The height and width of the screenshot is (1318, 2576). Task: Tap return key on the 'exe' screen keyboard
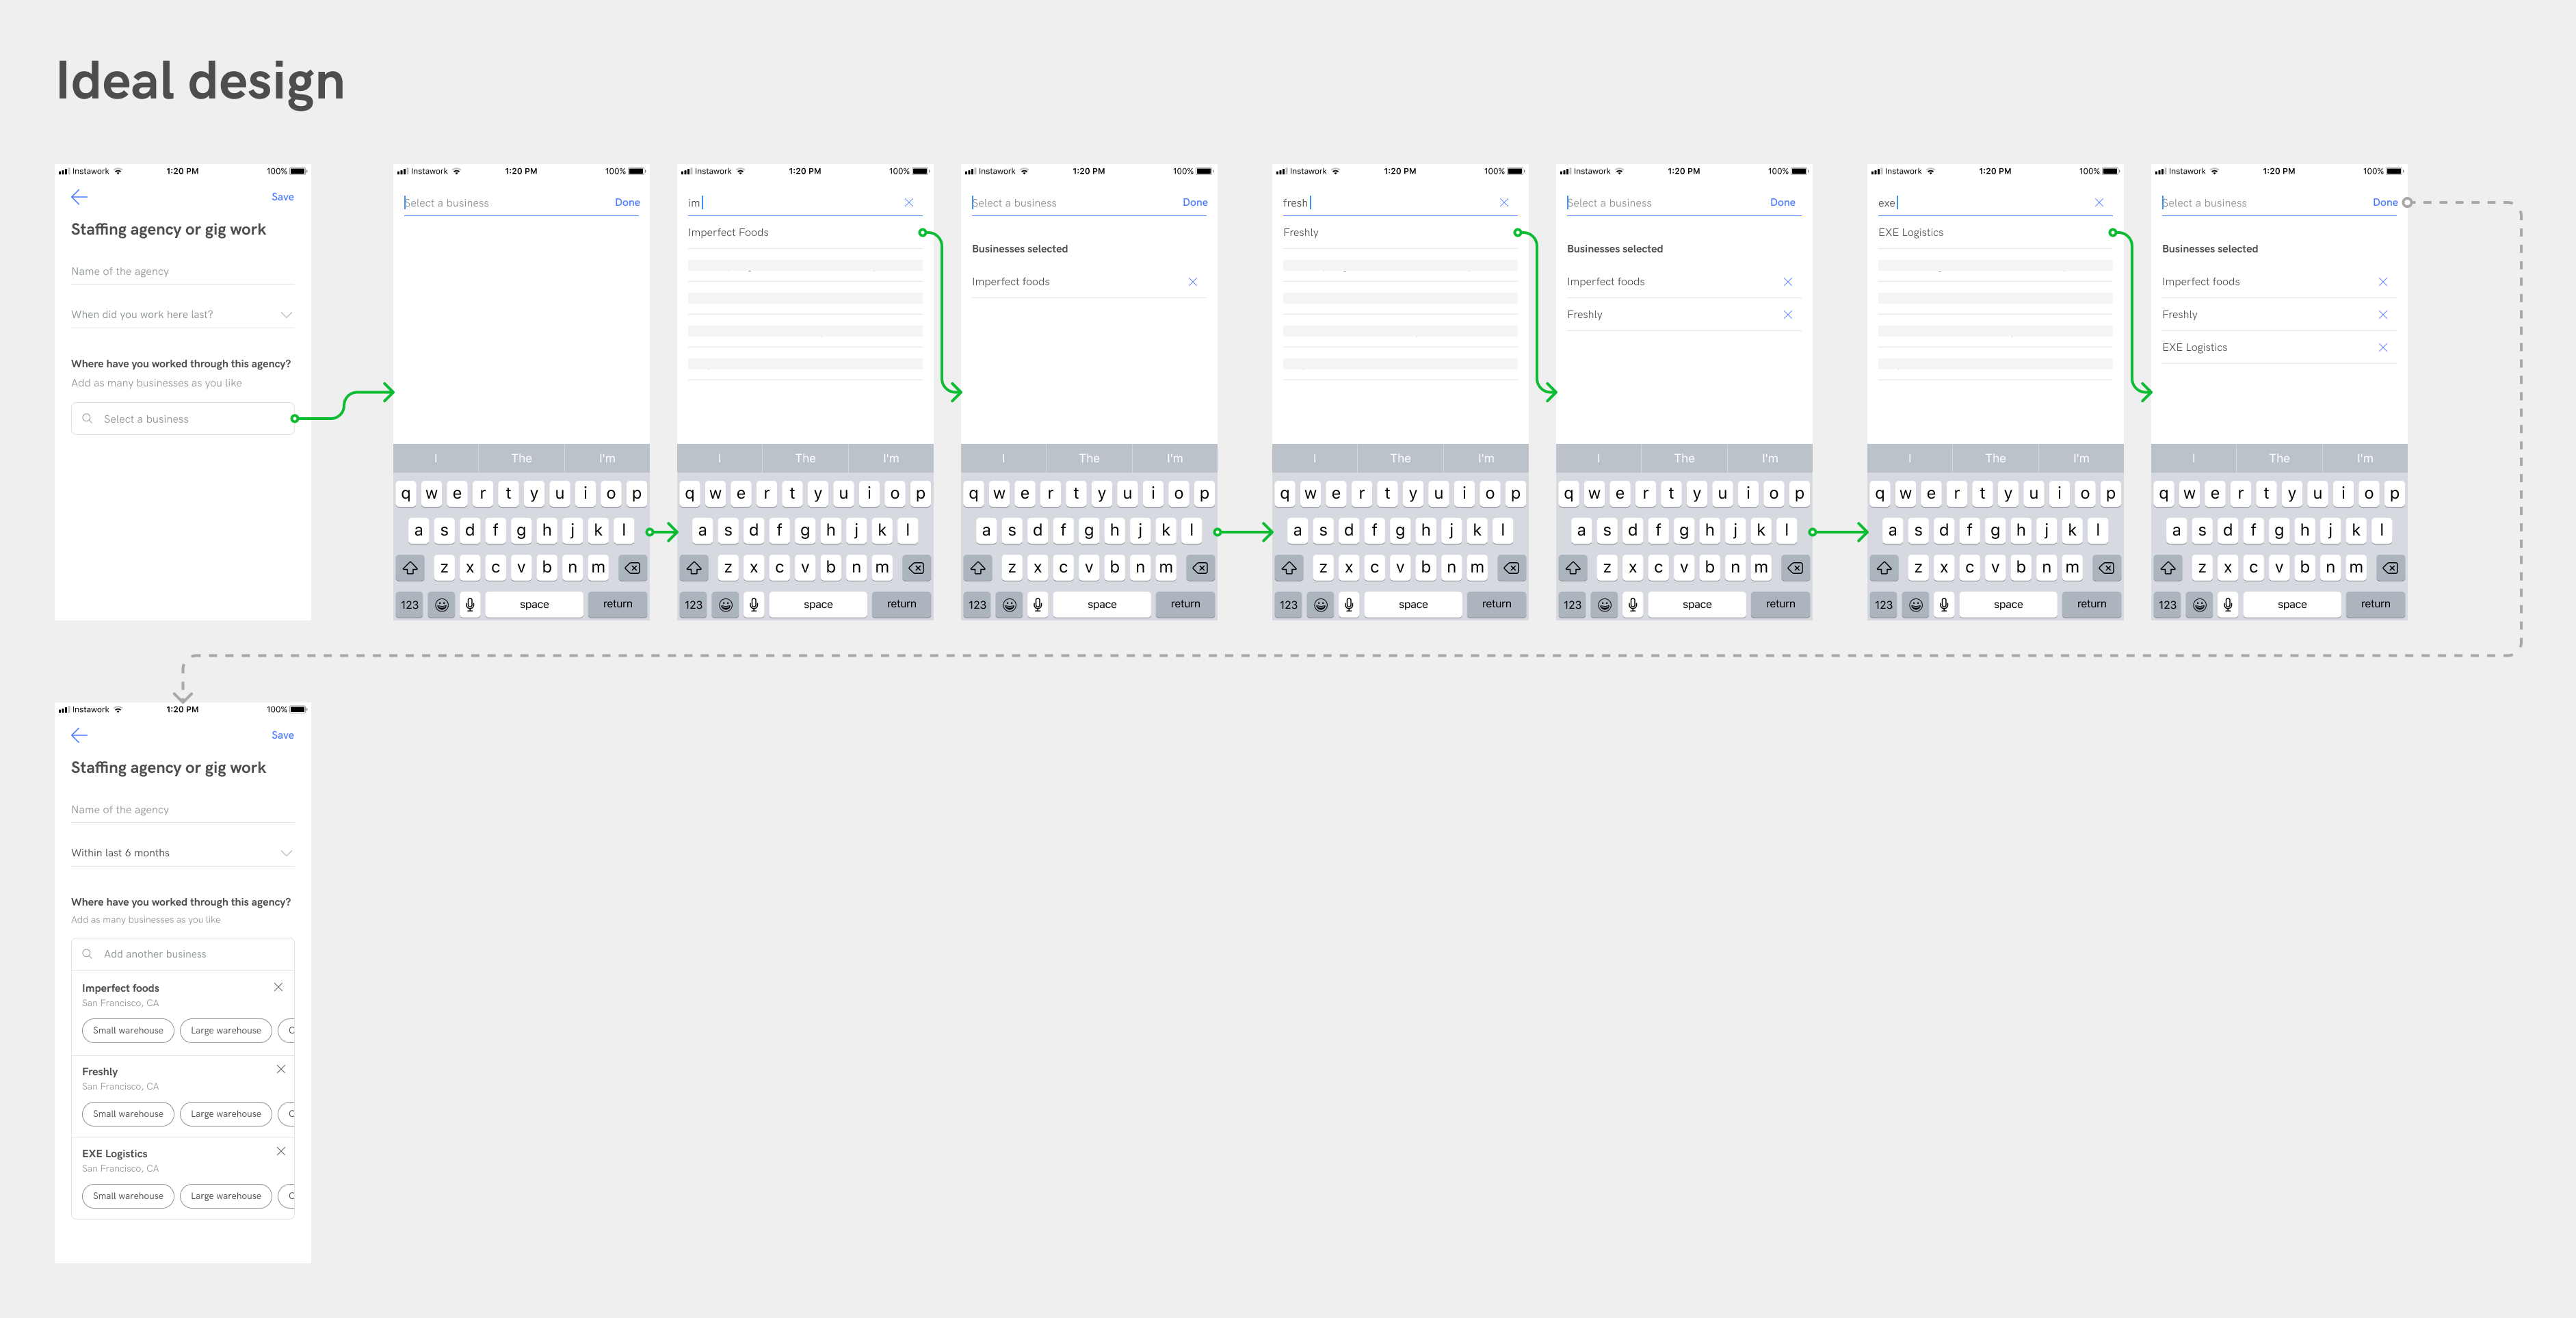click(x=2091, y=604)
